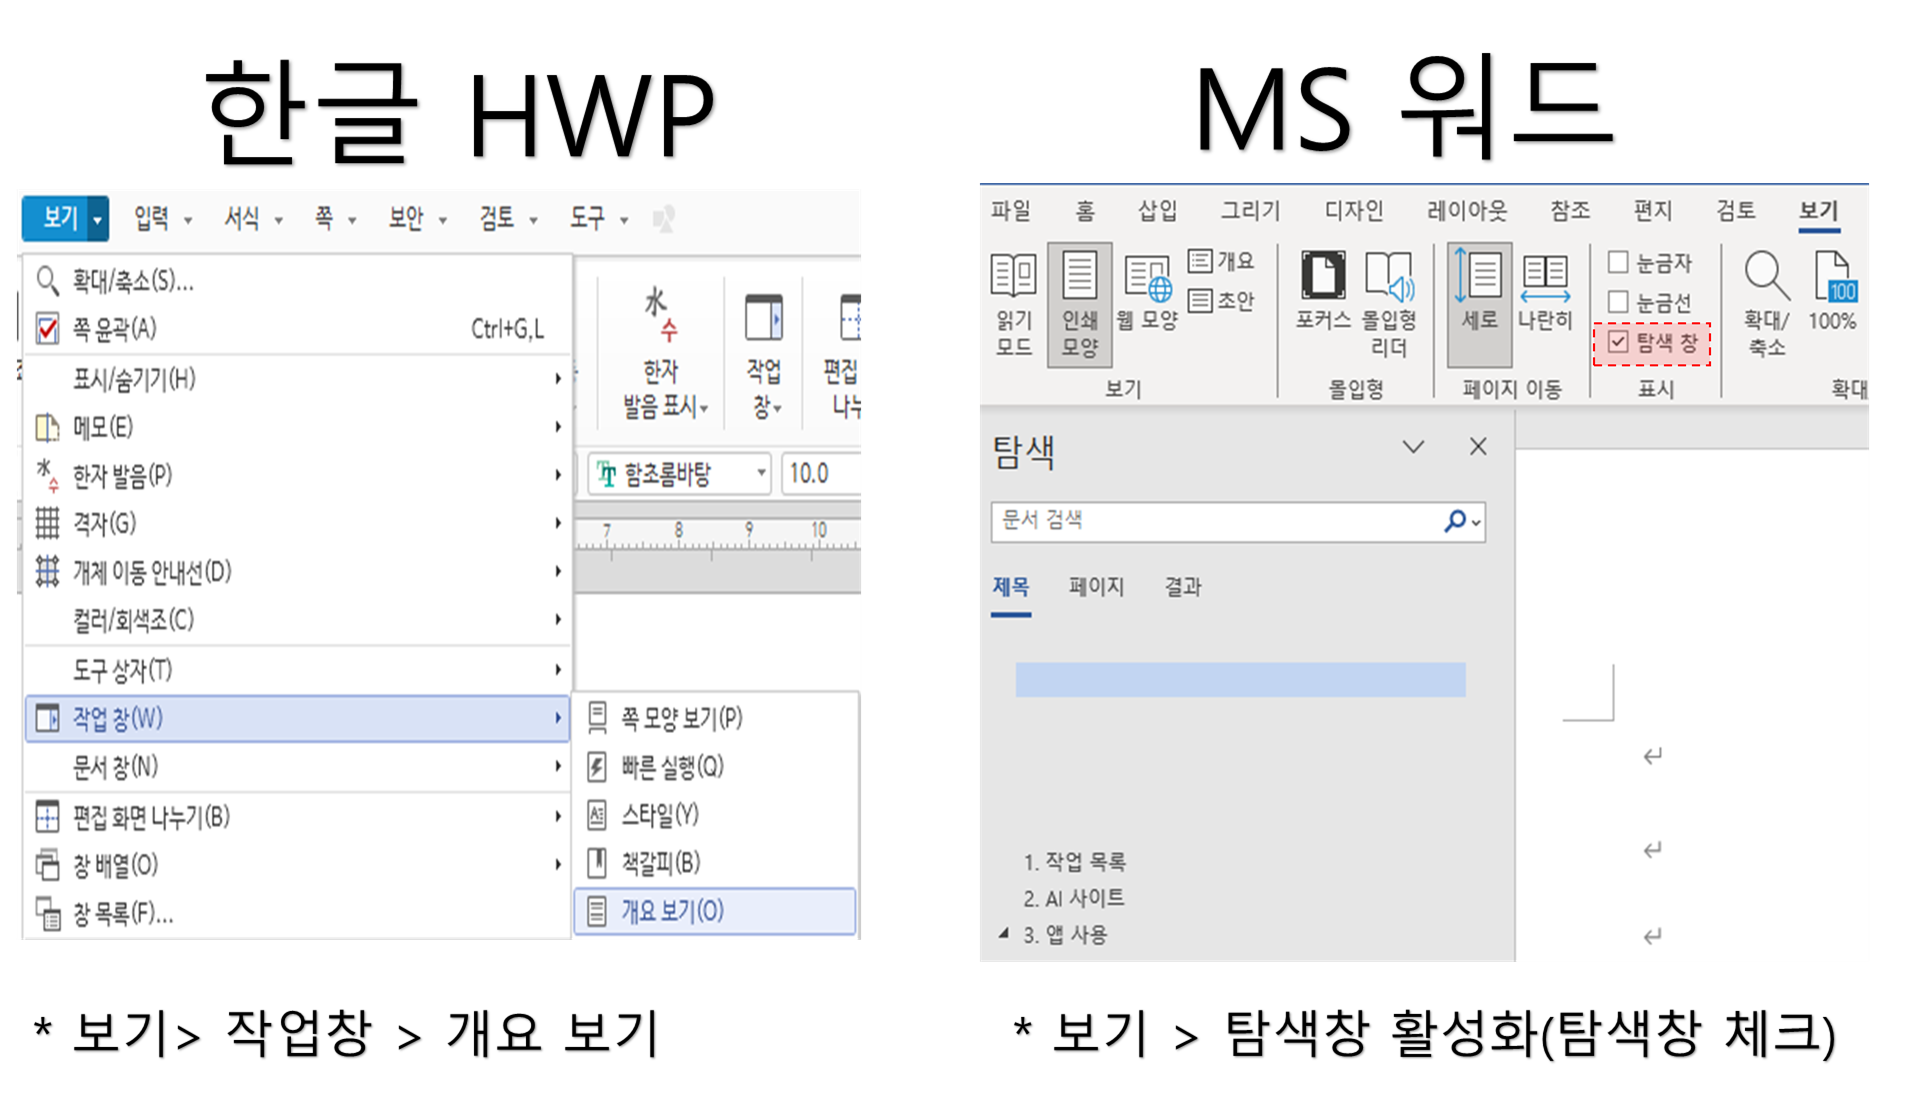The image size is (1906, 1099).
Task: Expand the 문서 창(N) submenu
Action: [297, 767]
